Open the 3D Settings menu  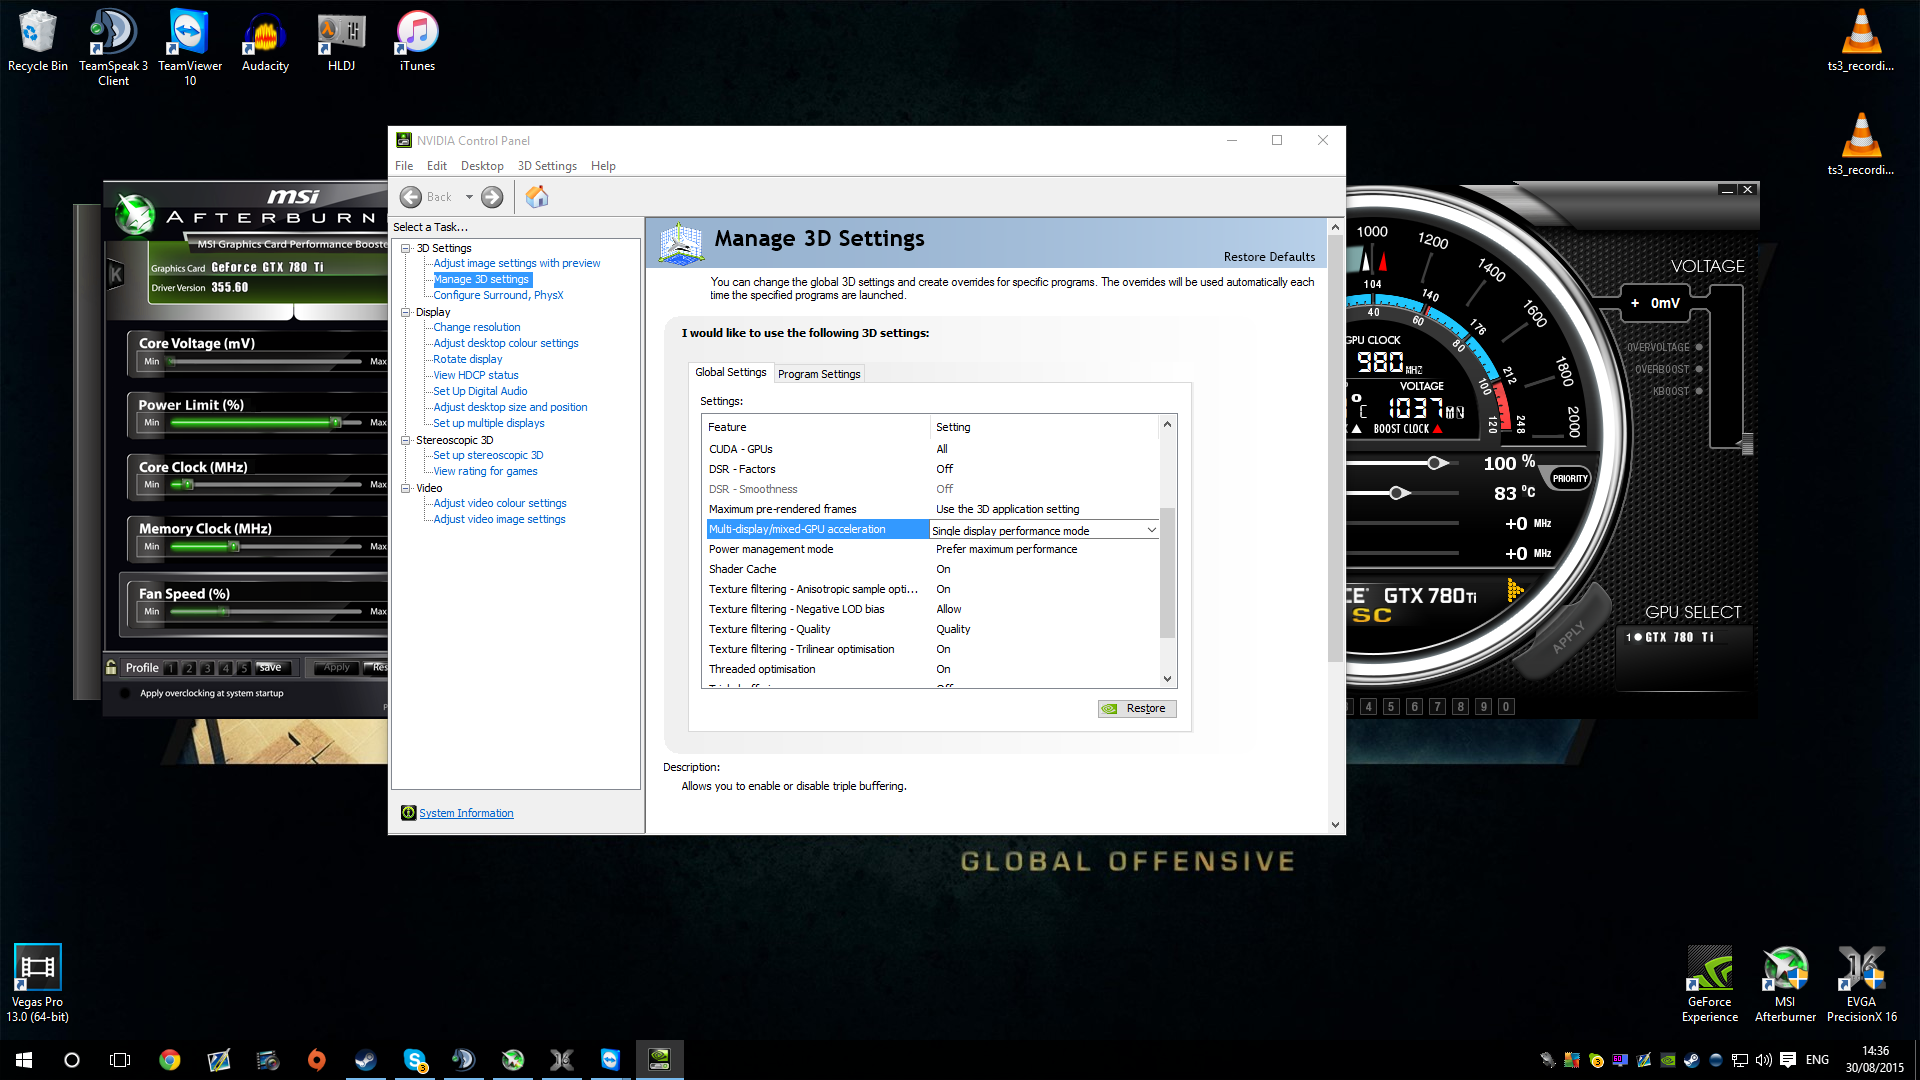point(547,166)
